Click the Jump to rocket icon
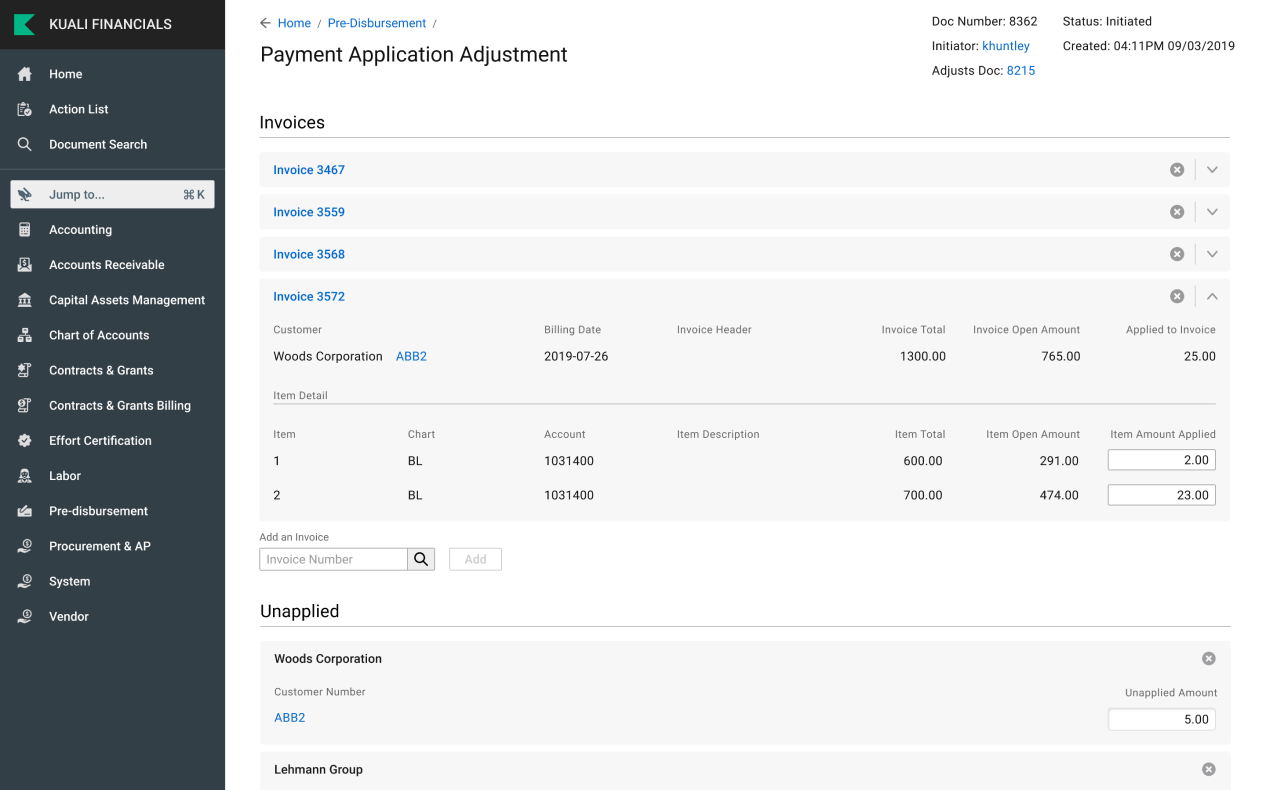Viewport: 1266px width, 790px height. (25, 195)
